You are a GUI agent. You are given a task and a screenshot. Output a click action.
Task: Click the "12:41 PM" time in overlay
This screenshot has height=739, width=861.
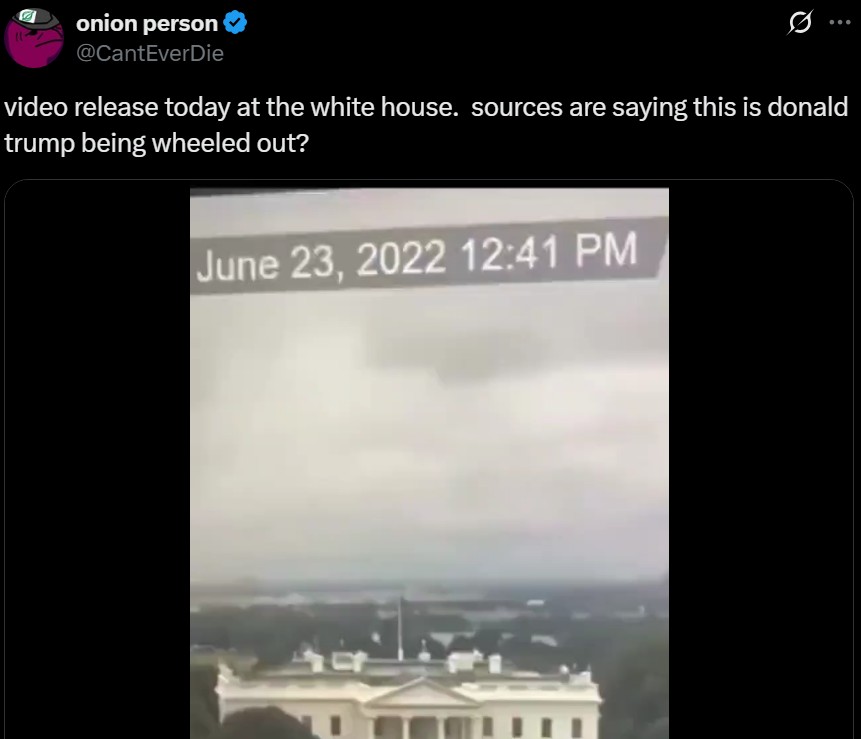click(548, 251)
